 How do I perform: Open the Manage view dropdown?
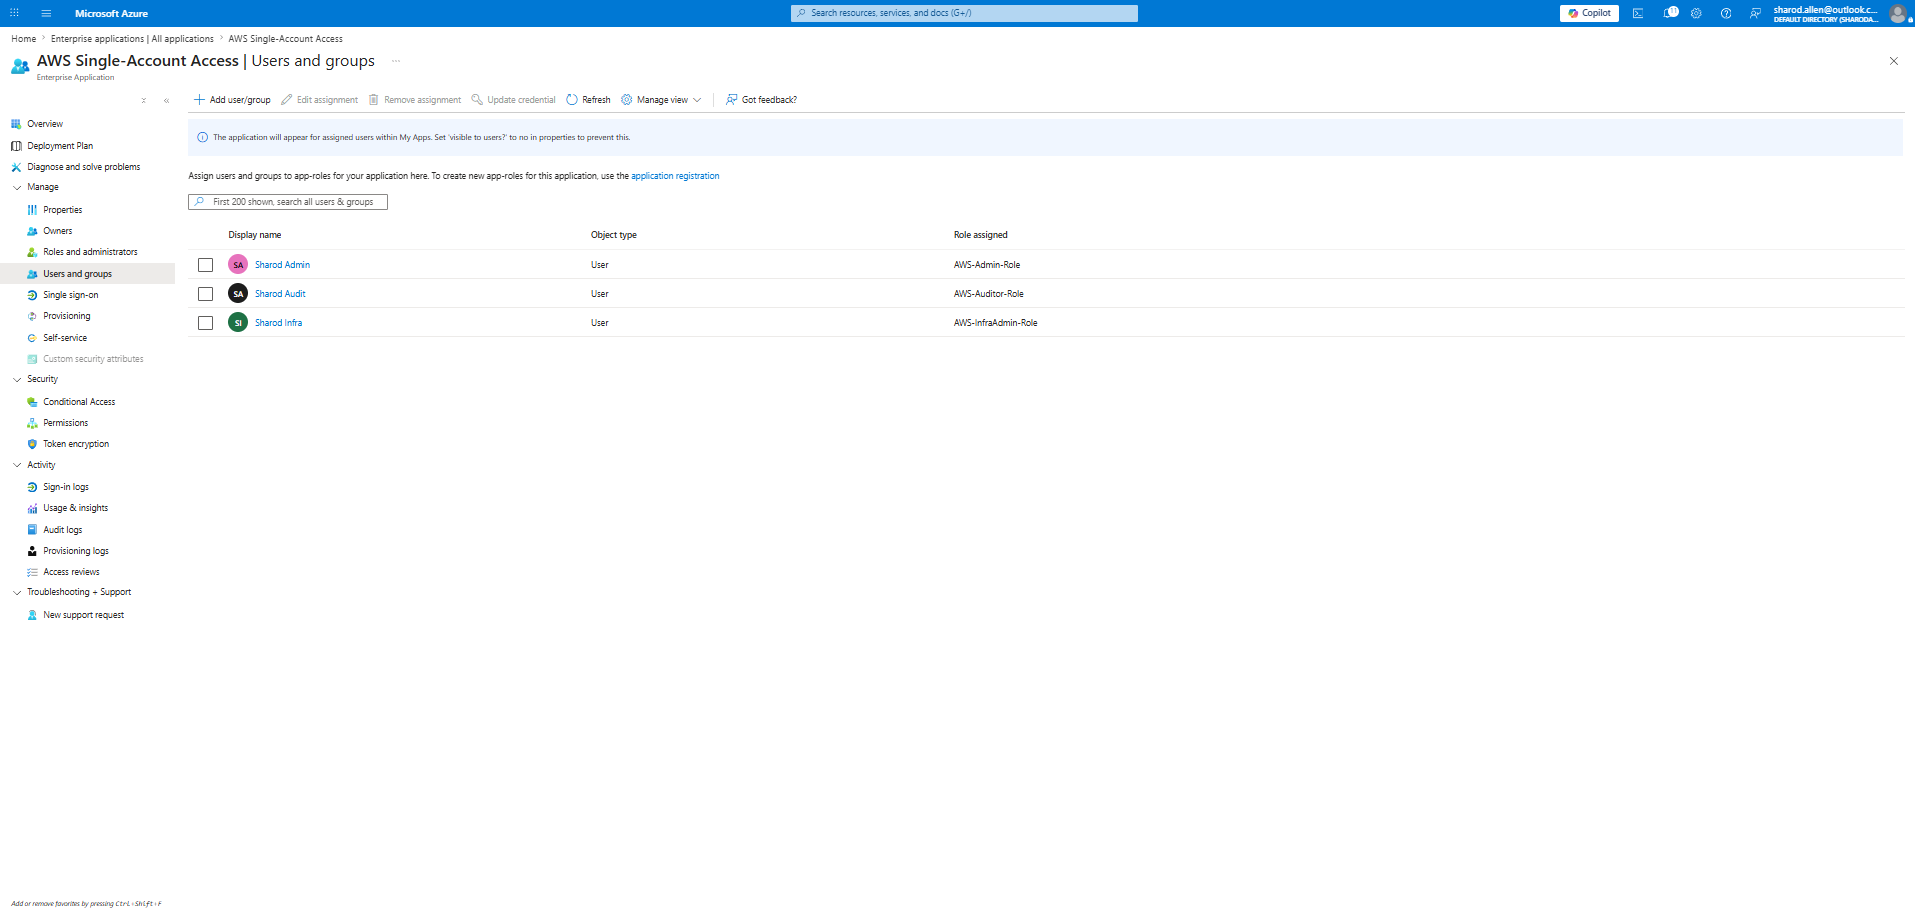pos(661,100)
